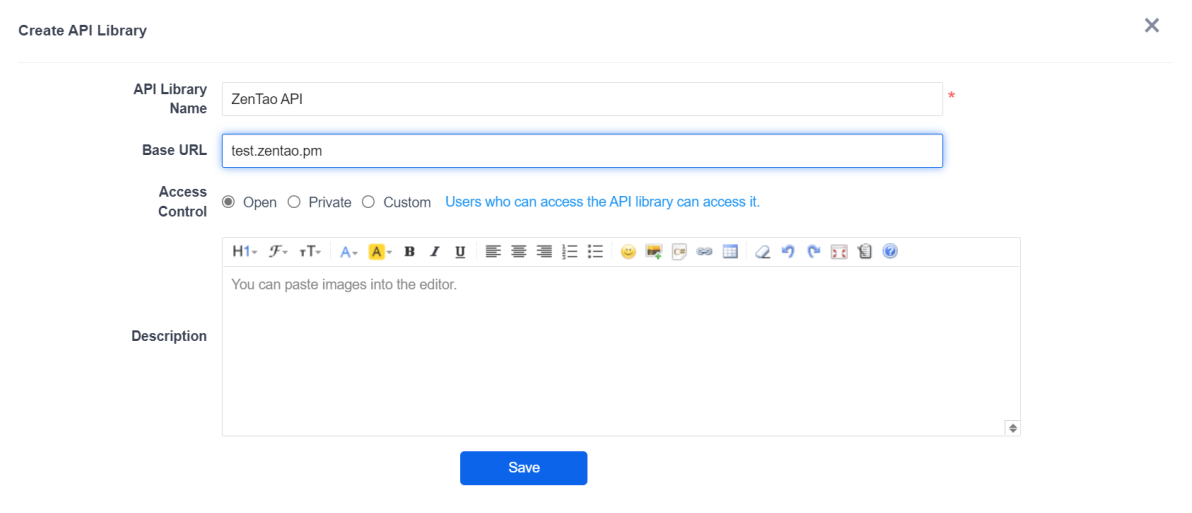Align text right
The width and height of the screenshot is (1192, 513).
point(544,252)
